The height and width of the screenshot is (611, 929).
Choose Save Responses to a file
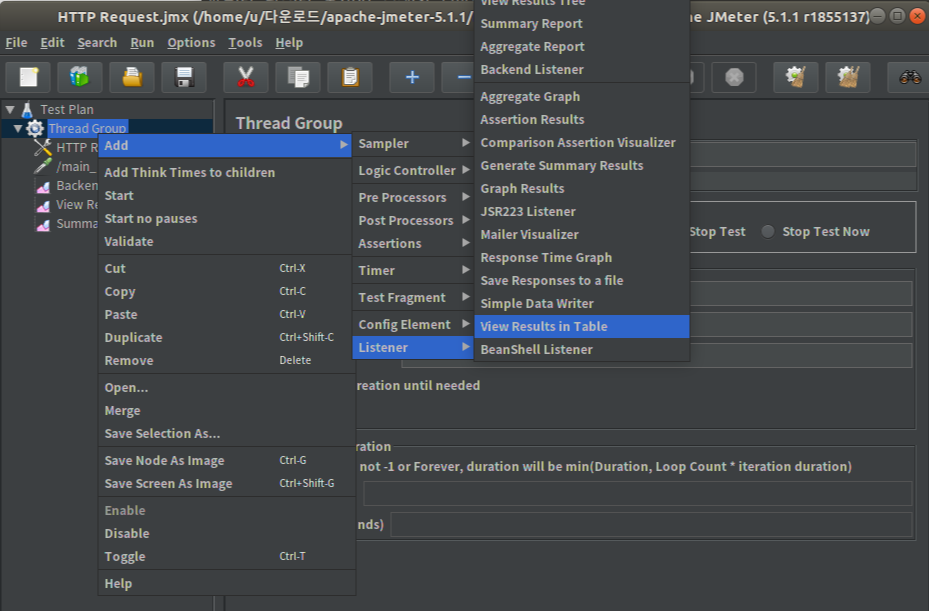tap(582, 281)
